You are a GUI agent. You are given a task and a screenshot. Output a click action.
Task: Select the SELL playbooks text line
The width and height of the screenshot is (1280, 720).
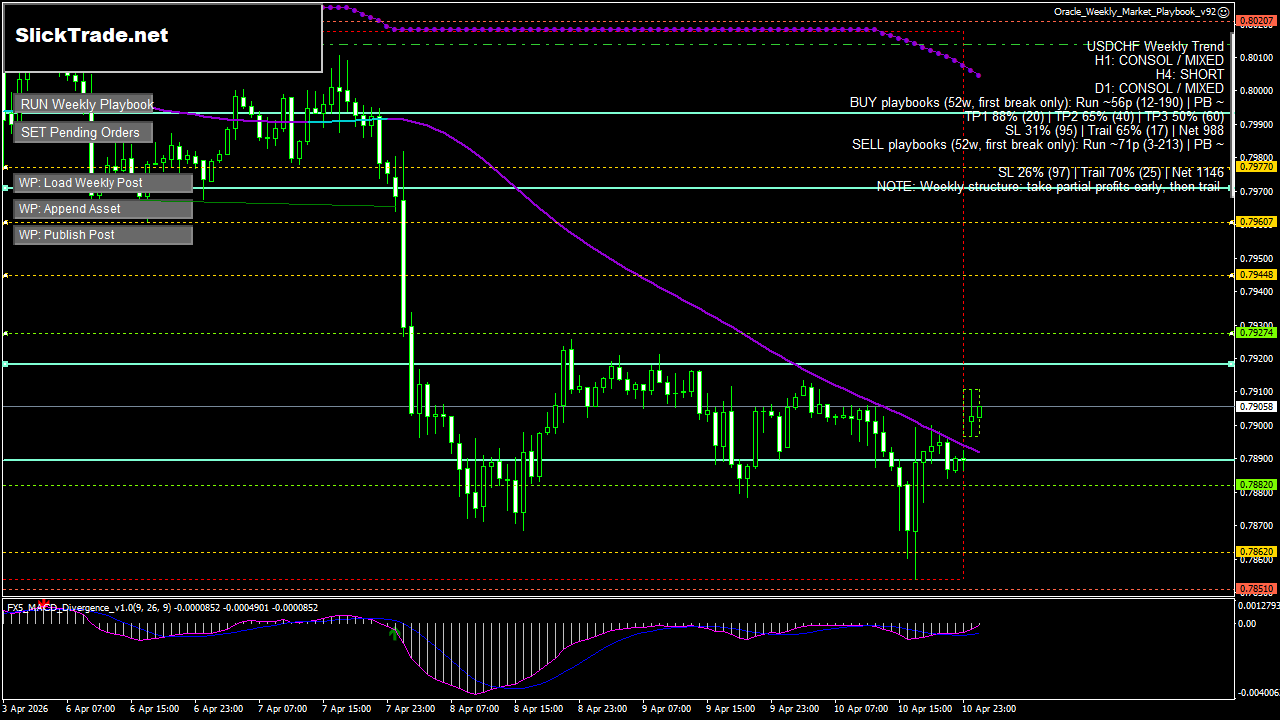[1038, 144]
